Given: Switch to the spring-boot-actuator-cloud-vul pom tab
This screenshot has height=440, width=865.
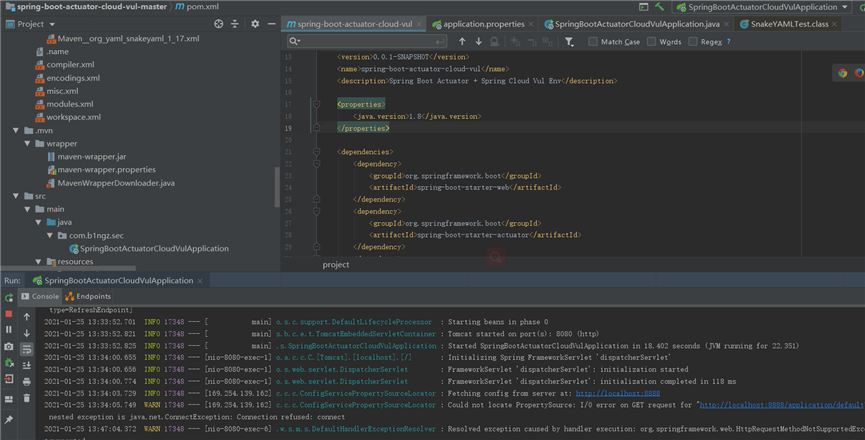Looking at the screenshot, I should pyautogui.click(x=353, y=24).
